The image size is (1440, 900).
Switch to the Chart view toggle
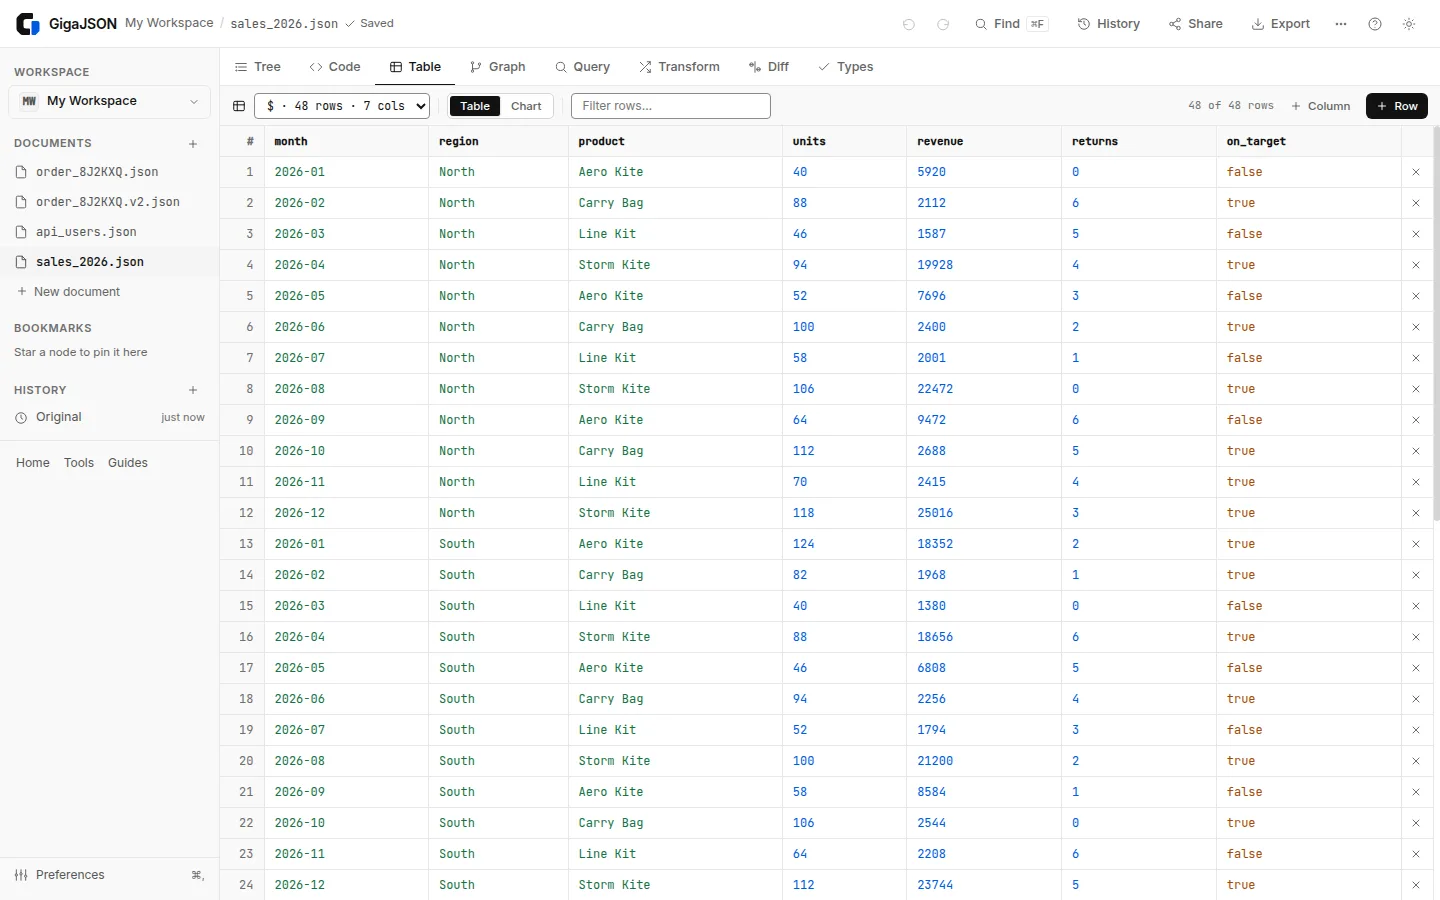[526, 106]
